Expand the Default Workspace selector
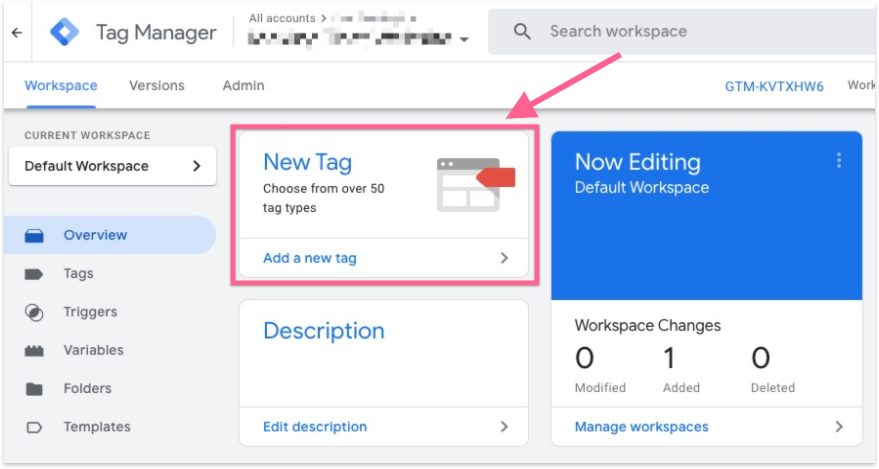879x469 pixels. point(196,166)
